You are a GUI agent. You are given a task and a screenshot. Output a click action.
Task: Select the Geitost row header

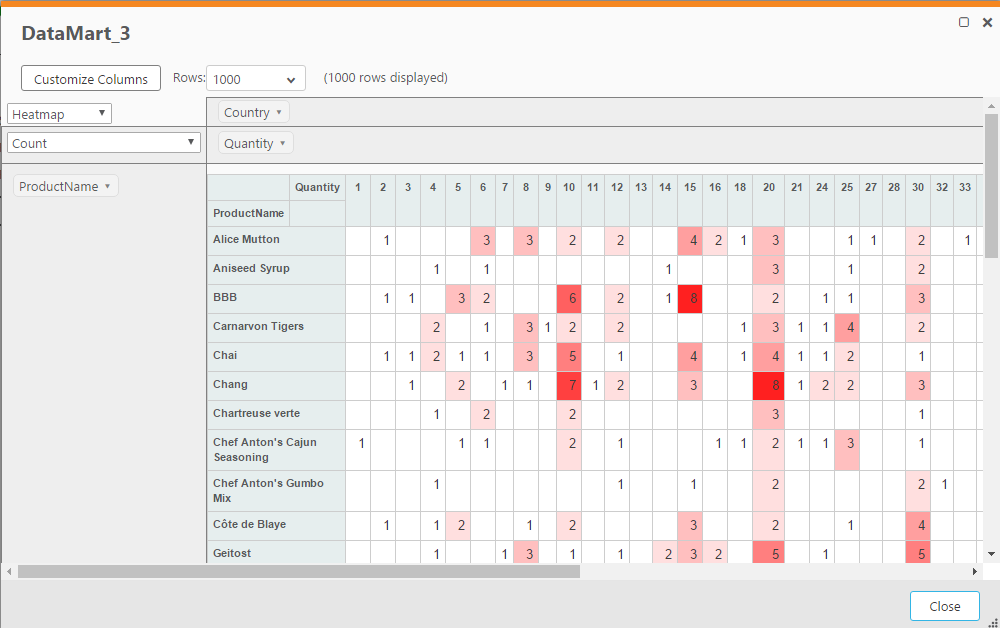pyautogui.click(x=276, y=552)
